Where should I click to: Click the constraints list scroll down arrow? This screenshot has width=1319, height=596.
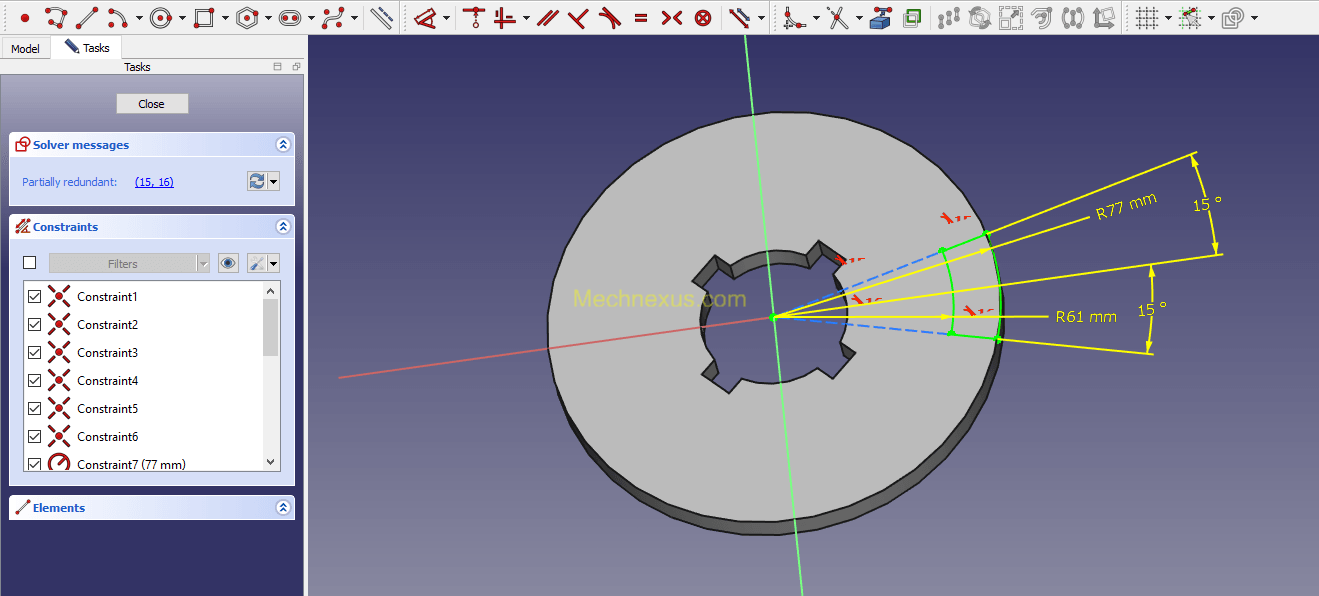(x=270, y=462)
